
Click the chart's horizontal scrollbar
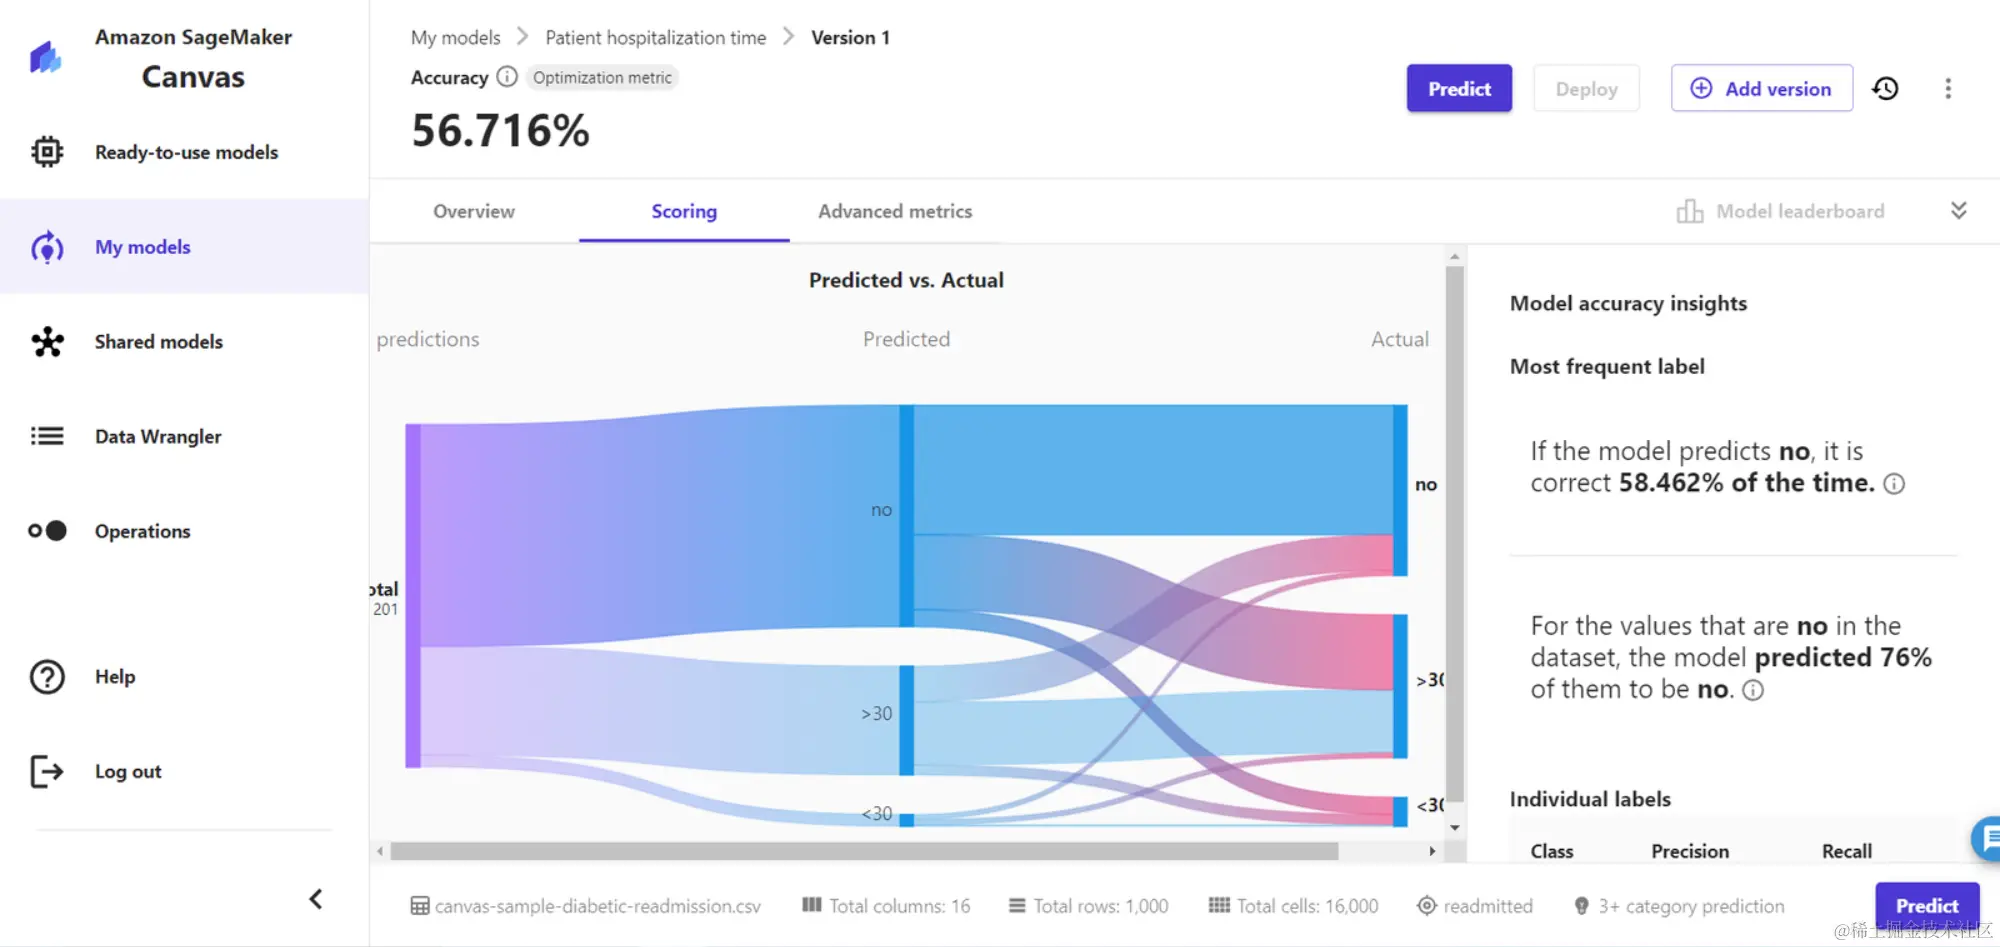pyautogui.click(x=864, y=851)
